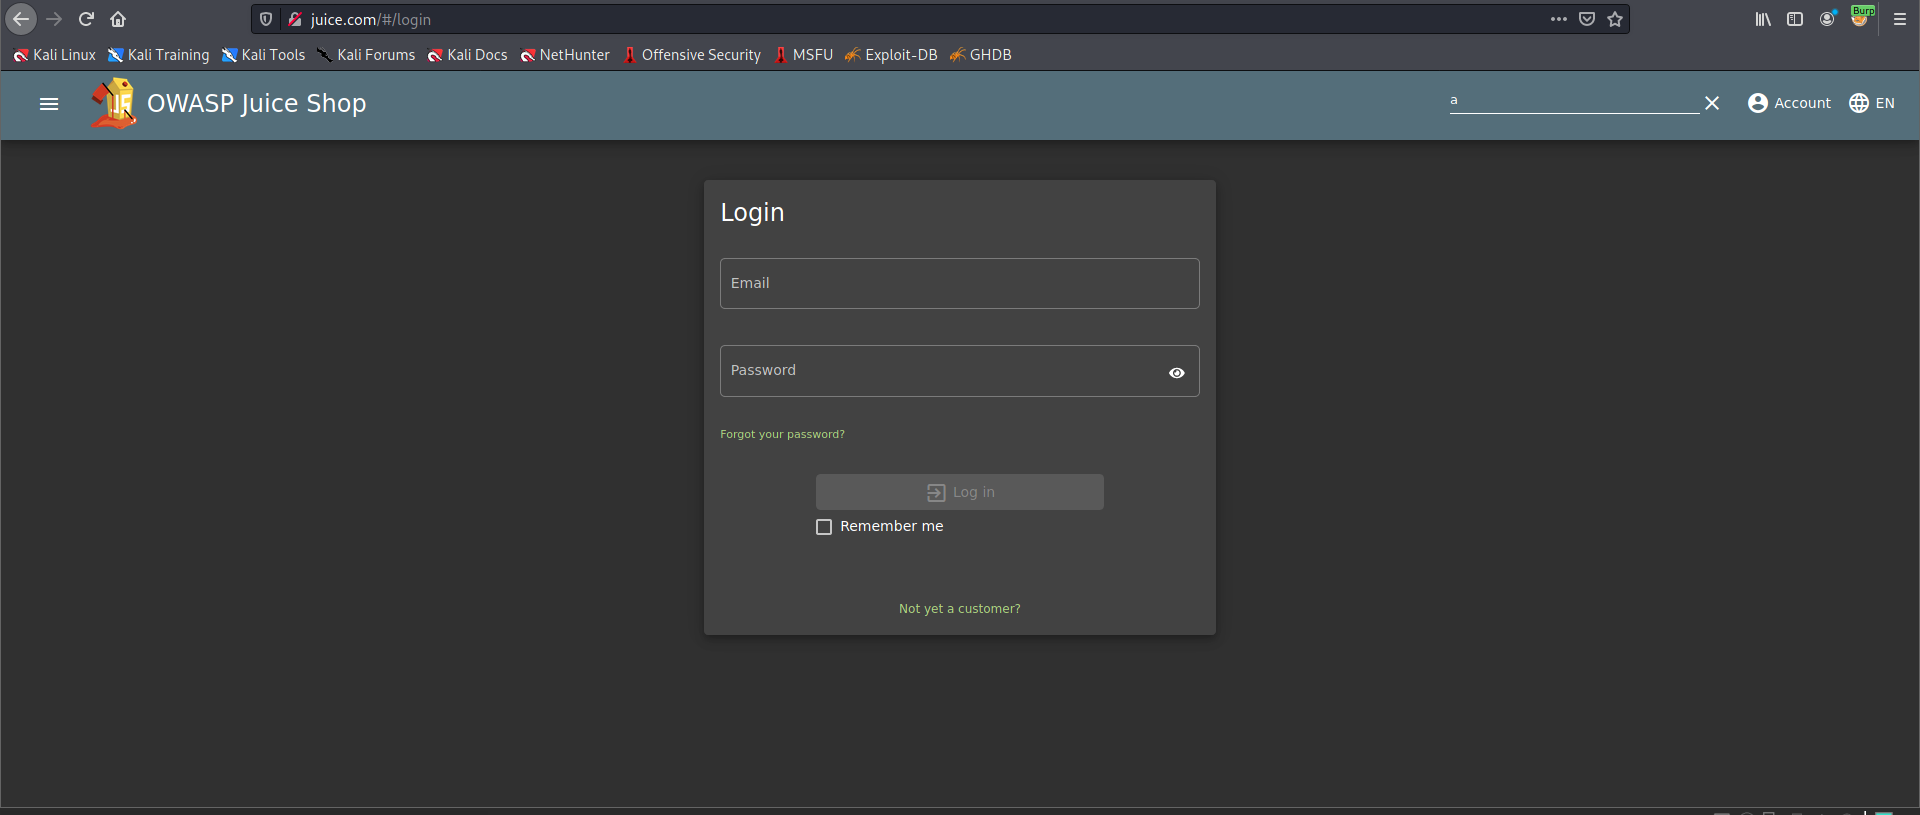
Task: Open the EN language selector
Action: pyautogui.click(x=1871, y=103)
